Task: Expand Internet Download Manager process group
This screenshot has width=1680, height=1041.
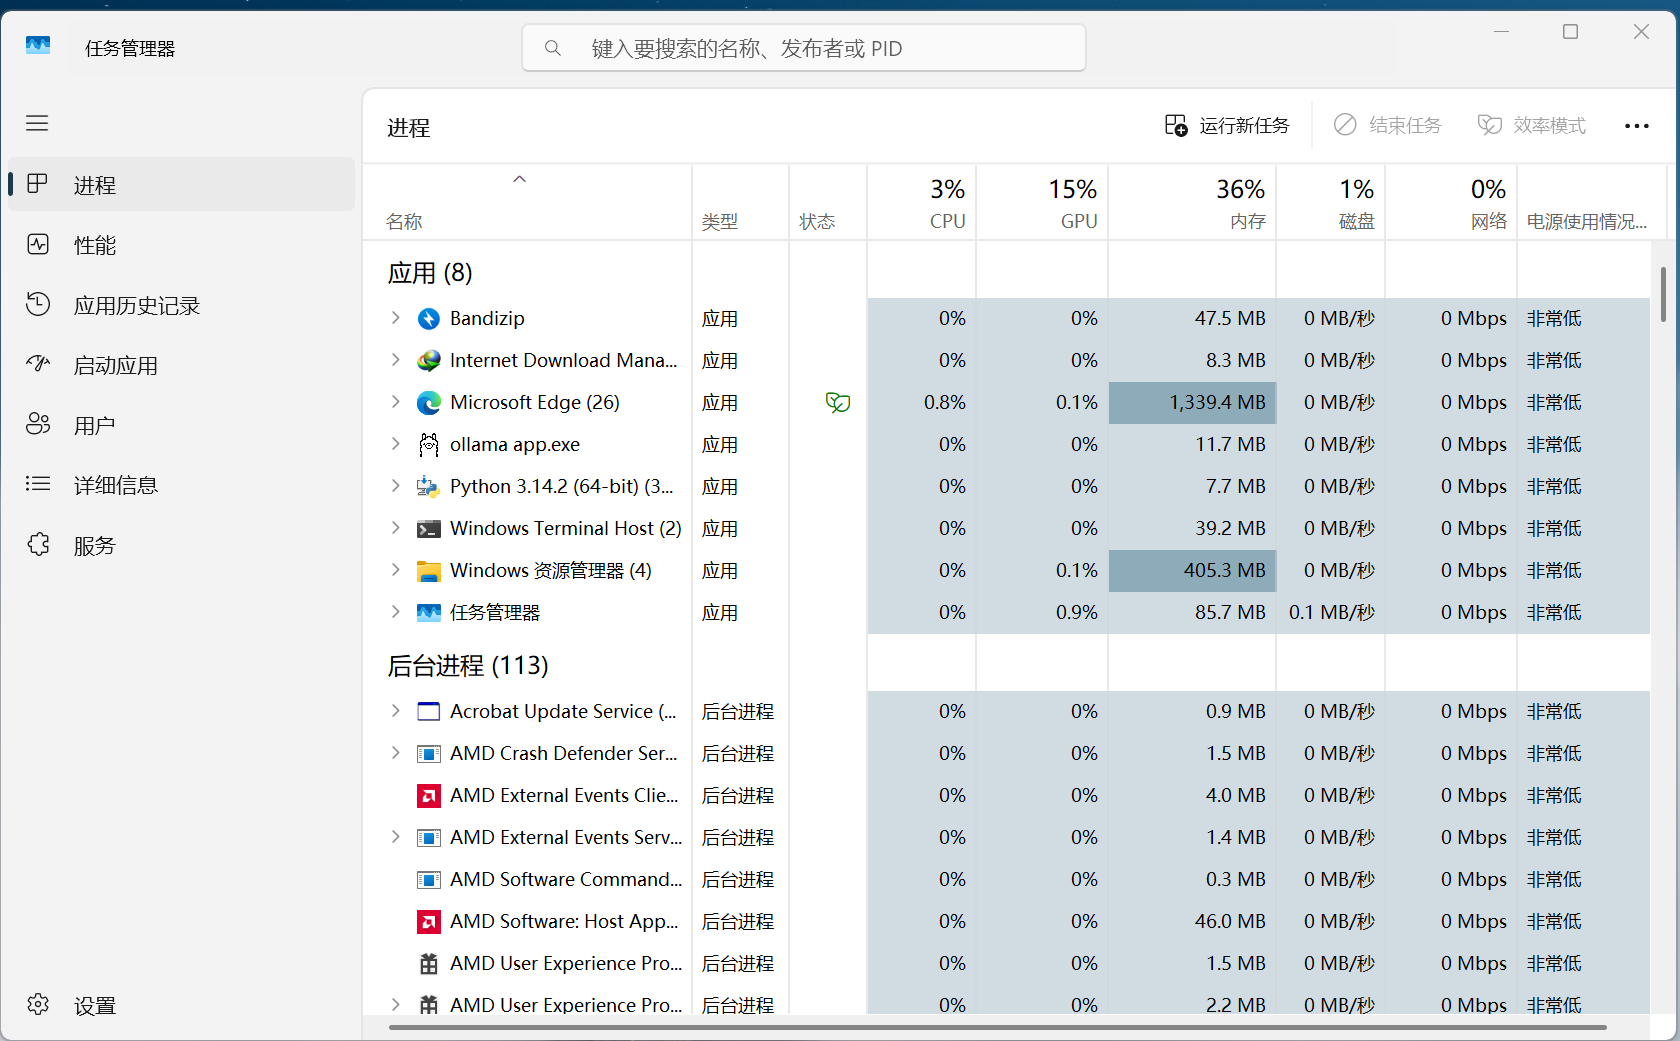Action: (x=396, y=360)
